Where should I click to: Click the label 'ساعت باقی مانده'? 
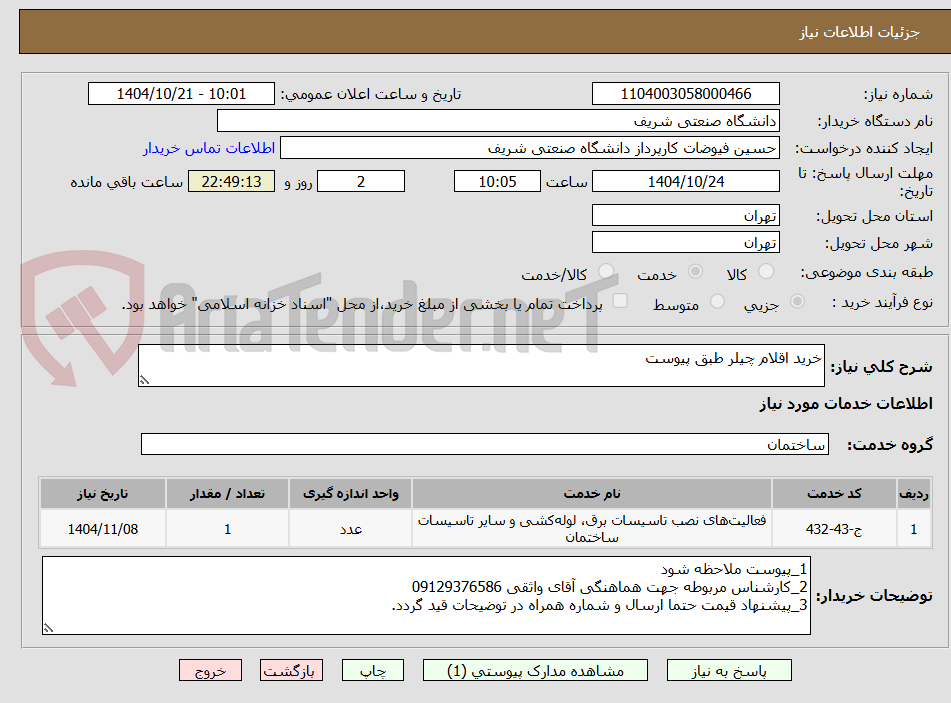[126, 182]
